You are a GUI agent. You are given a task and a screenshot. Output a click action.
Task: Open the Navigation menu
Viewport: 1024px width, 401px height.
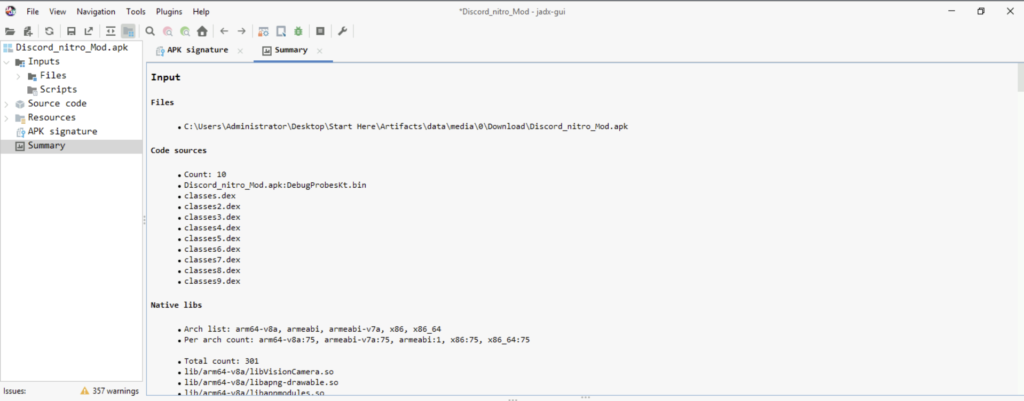(x=95, y=11)
